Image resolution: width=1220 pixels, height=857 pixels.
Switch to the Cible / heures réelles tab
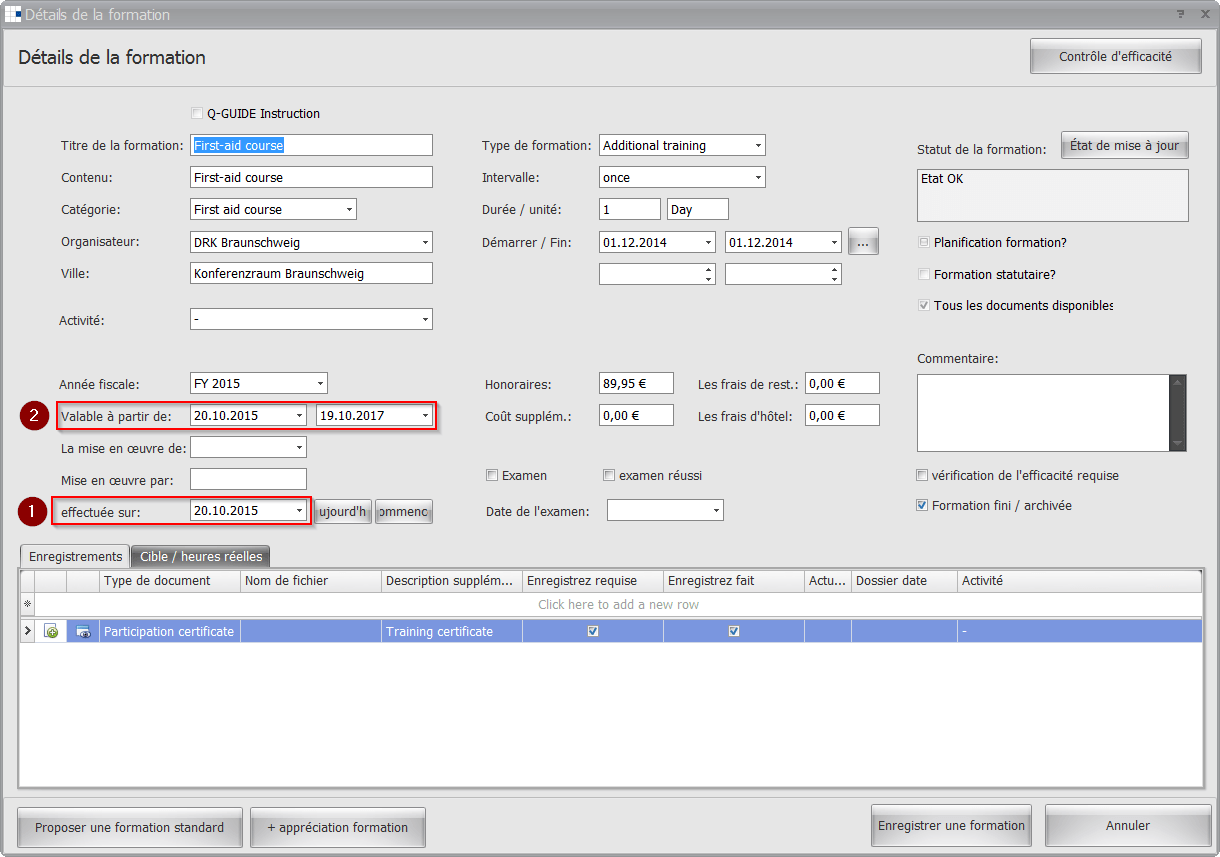(x=201, y=556)
